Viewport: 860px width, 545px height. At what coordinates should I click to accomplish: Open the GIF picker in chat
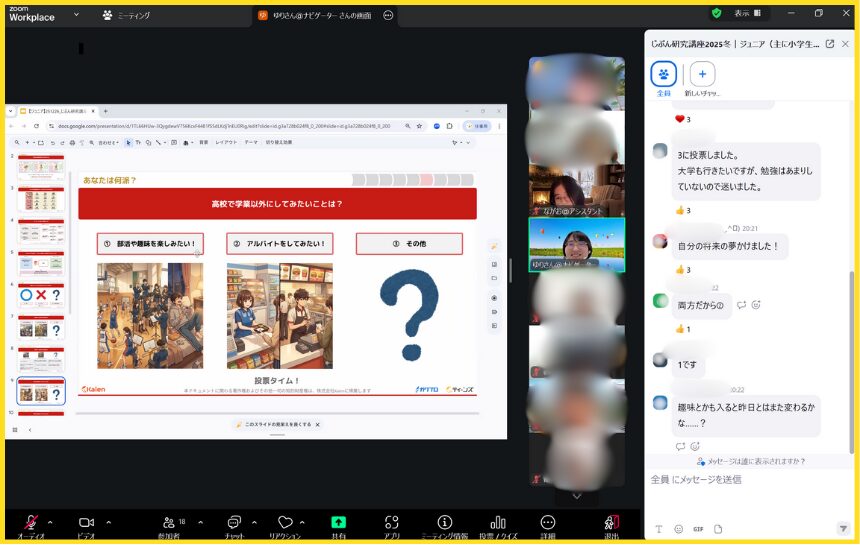click(698, 529)
